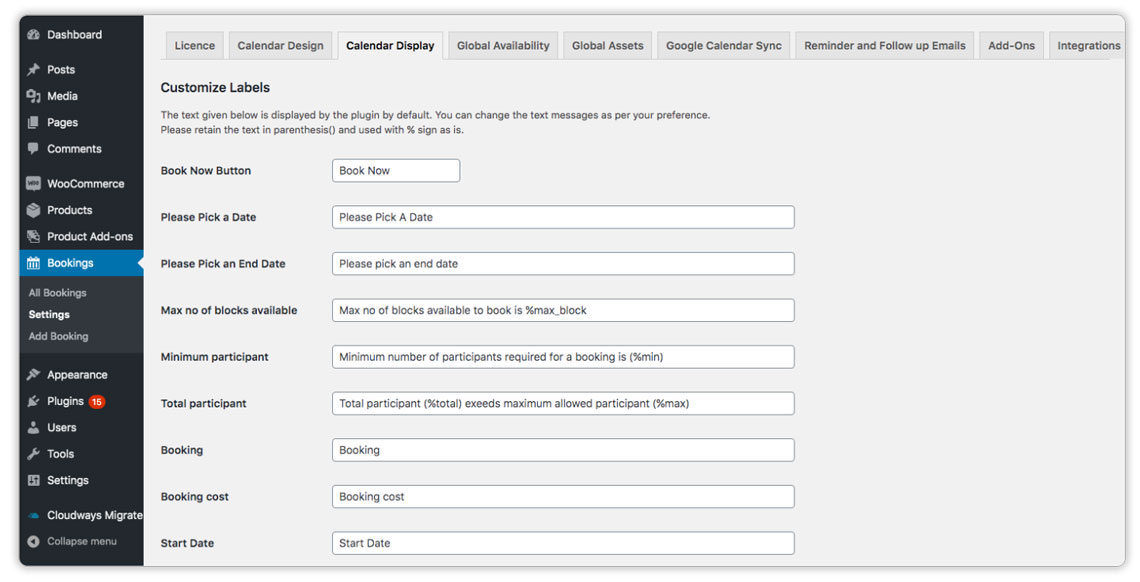Edit the Total participant message field
Viewport: 1140px width, 582px height.
[563, 403]
